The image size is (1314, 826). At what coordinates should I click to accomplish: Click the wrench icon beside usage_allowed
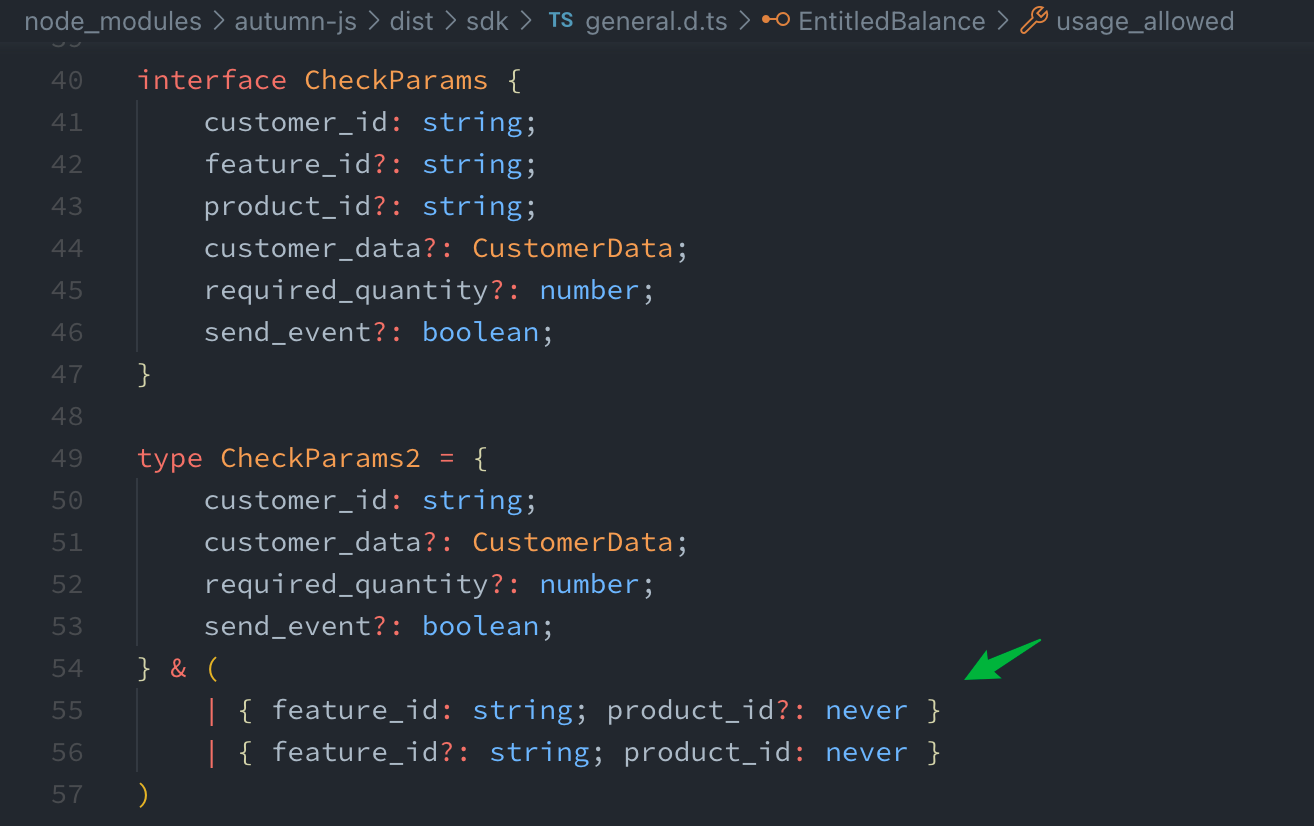(1033, 21)
